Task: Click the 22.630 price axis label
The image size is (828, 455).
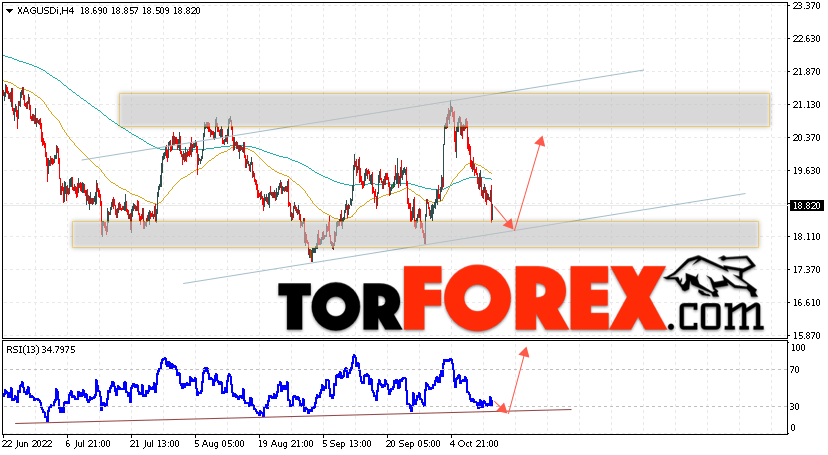Action: (x=806, y=39)
